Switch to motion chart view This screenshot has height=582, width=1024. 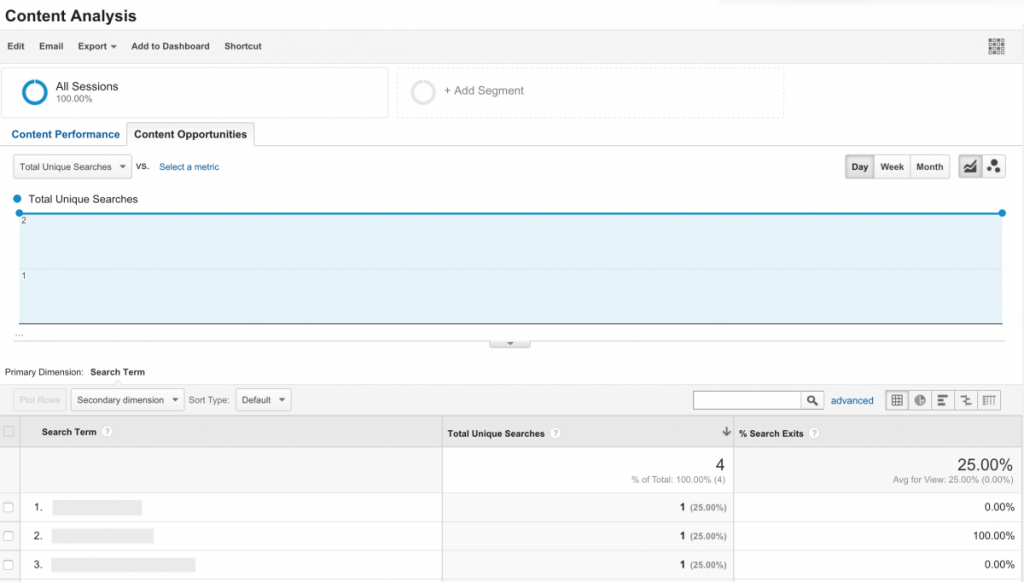pos(993,167)
